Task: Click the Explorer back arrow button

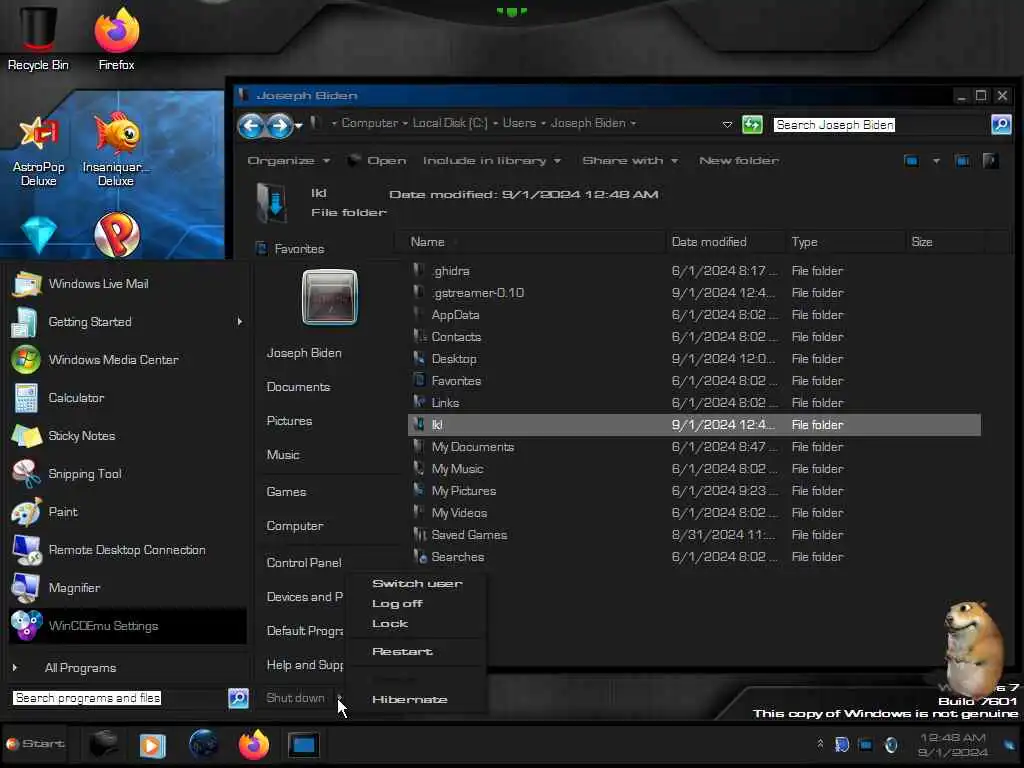Action: [251, 125]
